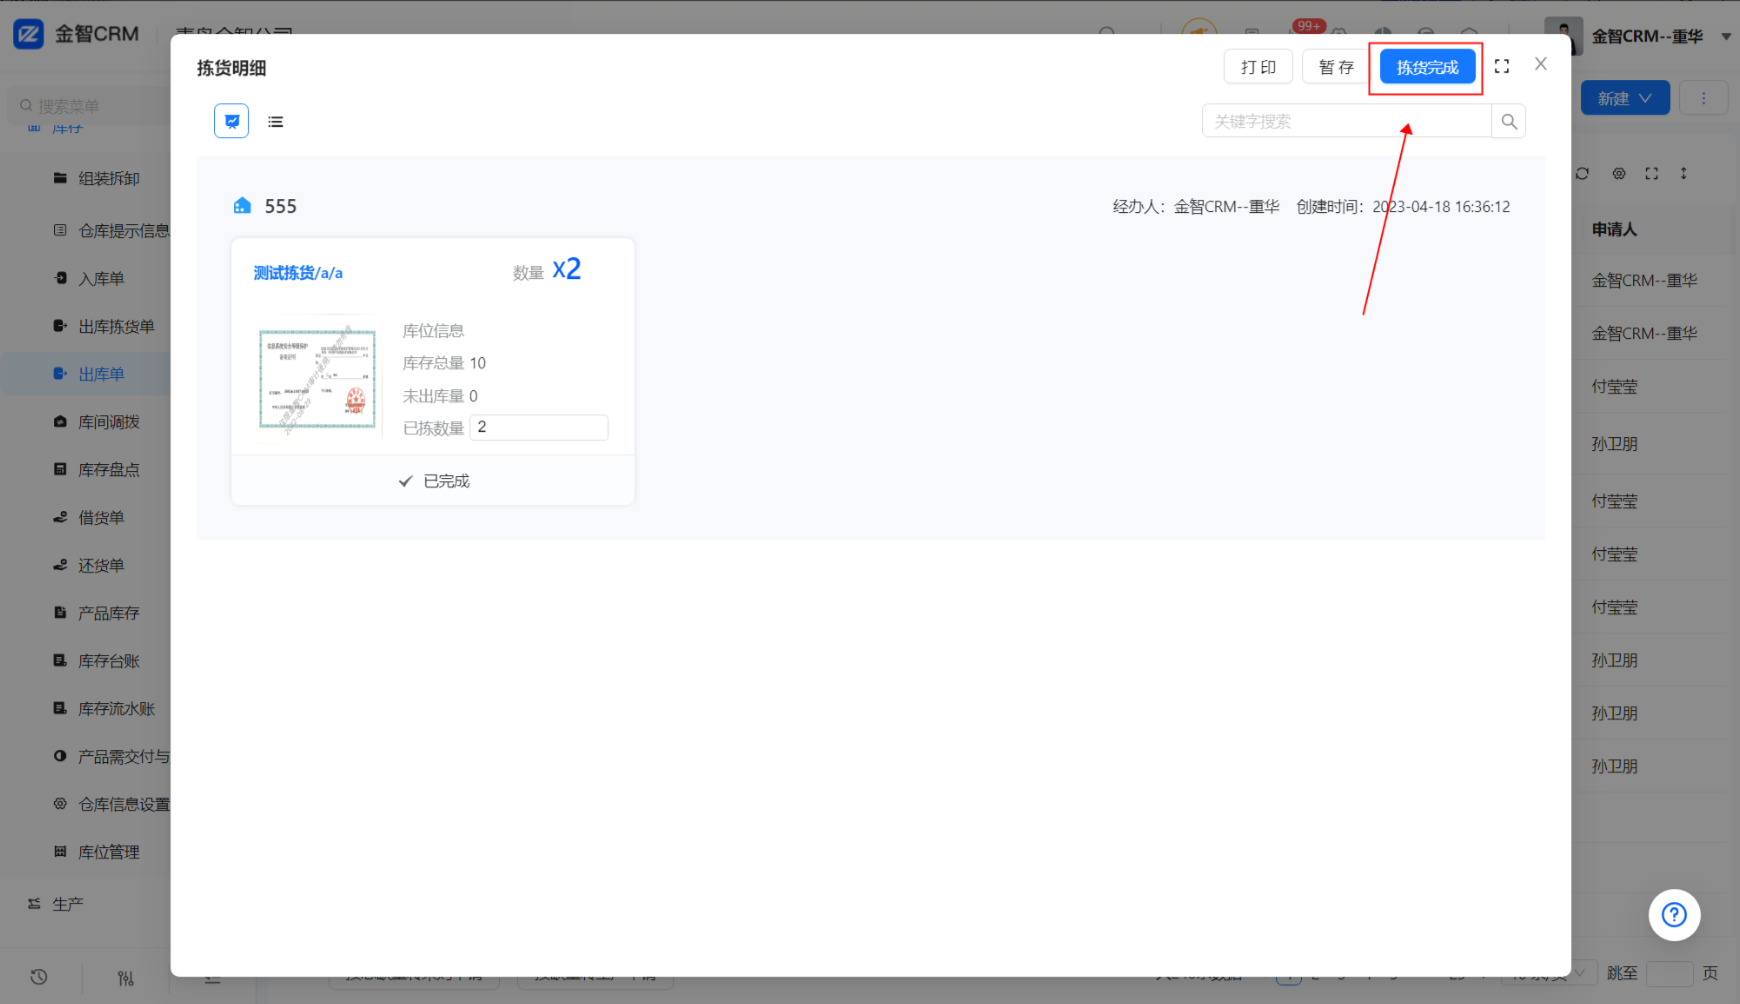Open 仓库信息设置 in the sidebar
The image size is (1740, 1004).
point(124,805)
